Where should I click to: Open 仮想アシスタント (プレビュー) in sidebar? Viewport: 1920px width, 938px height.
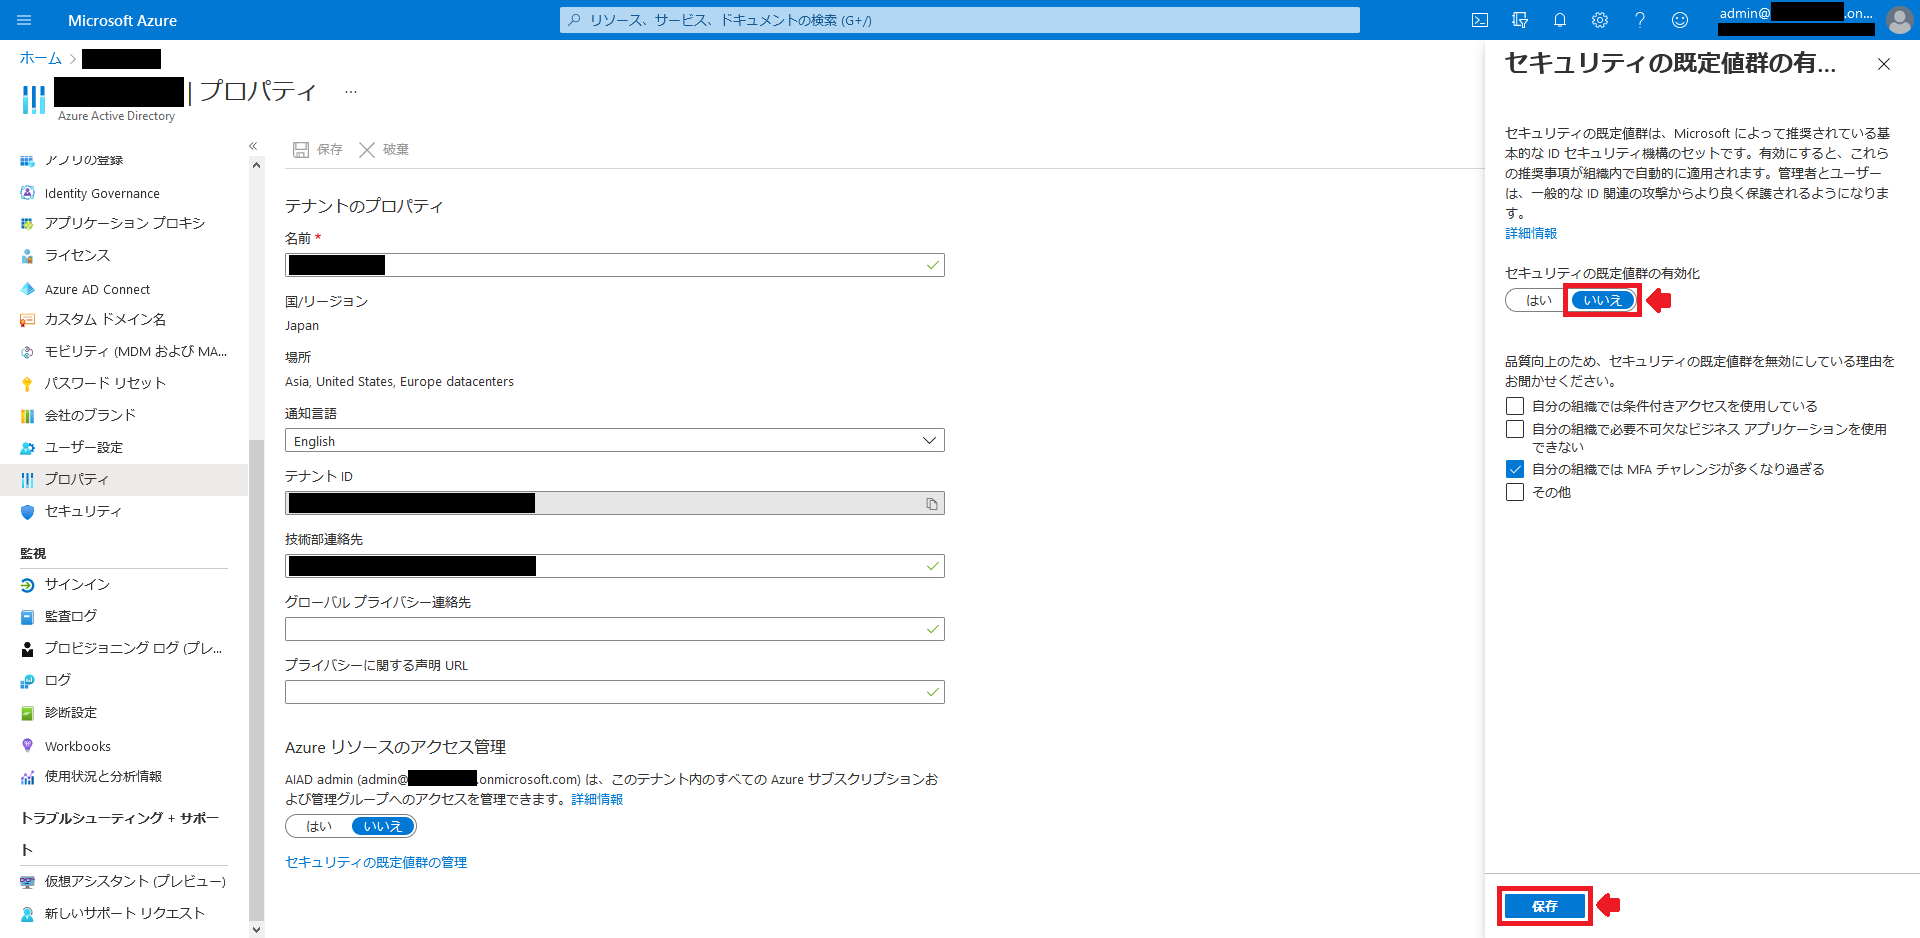pos(124,882)
